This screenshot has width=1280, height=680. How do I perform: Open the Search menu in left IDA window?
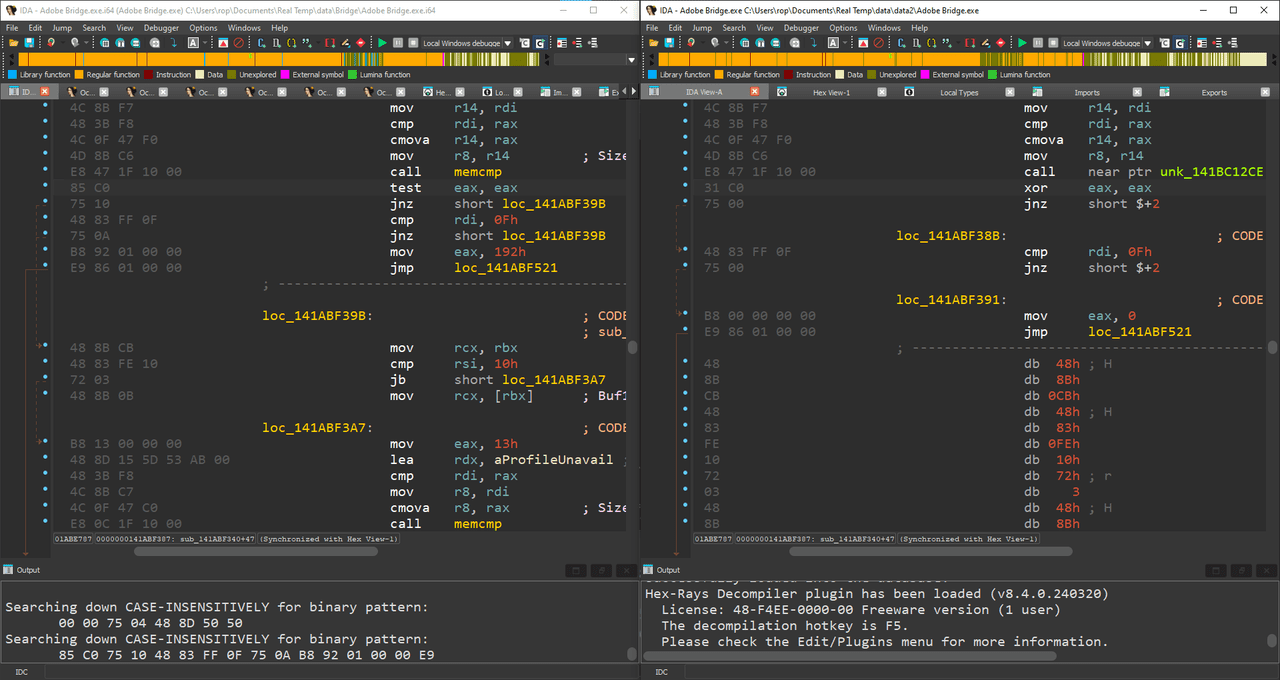(94, 28)
